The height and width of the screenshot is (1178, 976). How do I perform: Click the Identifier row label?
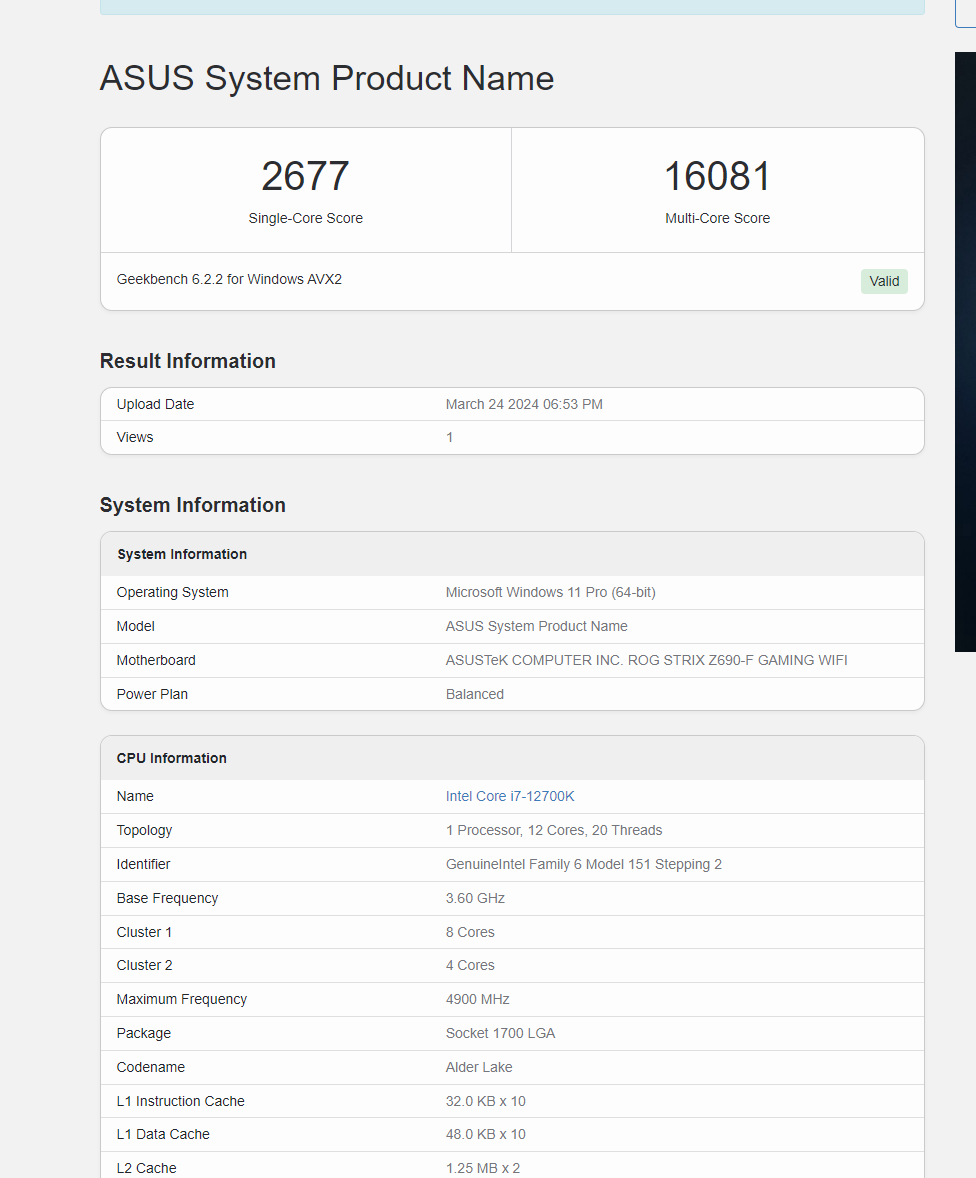pyautogui.click(x=143, y=865)
